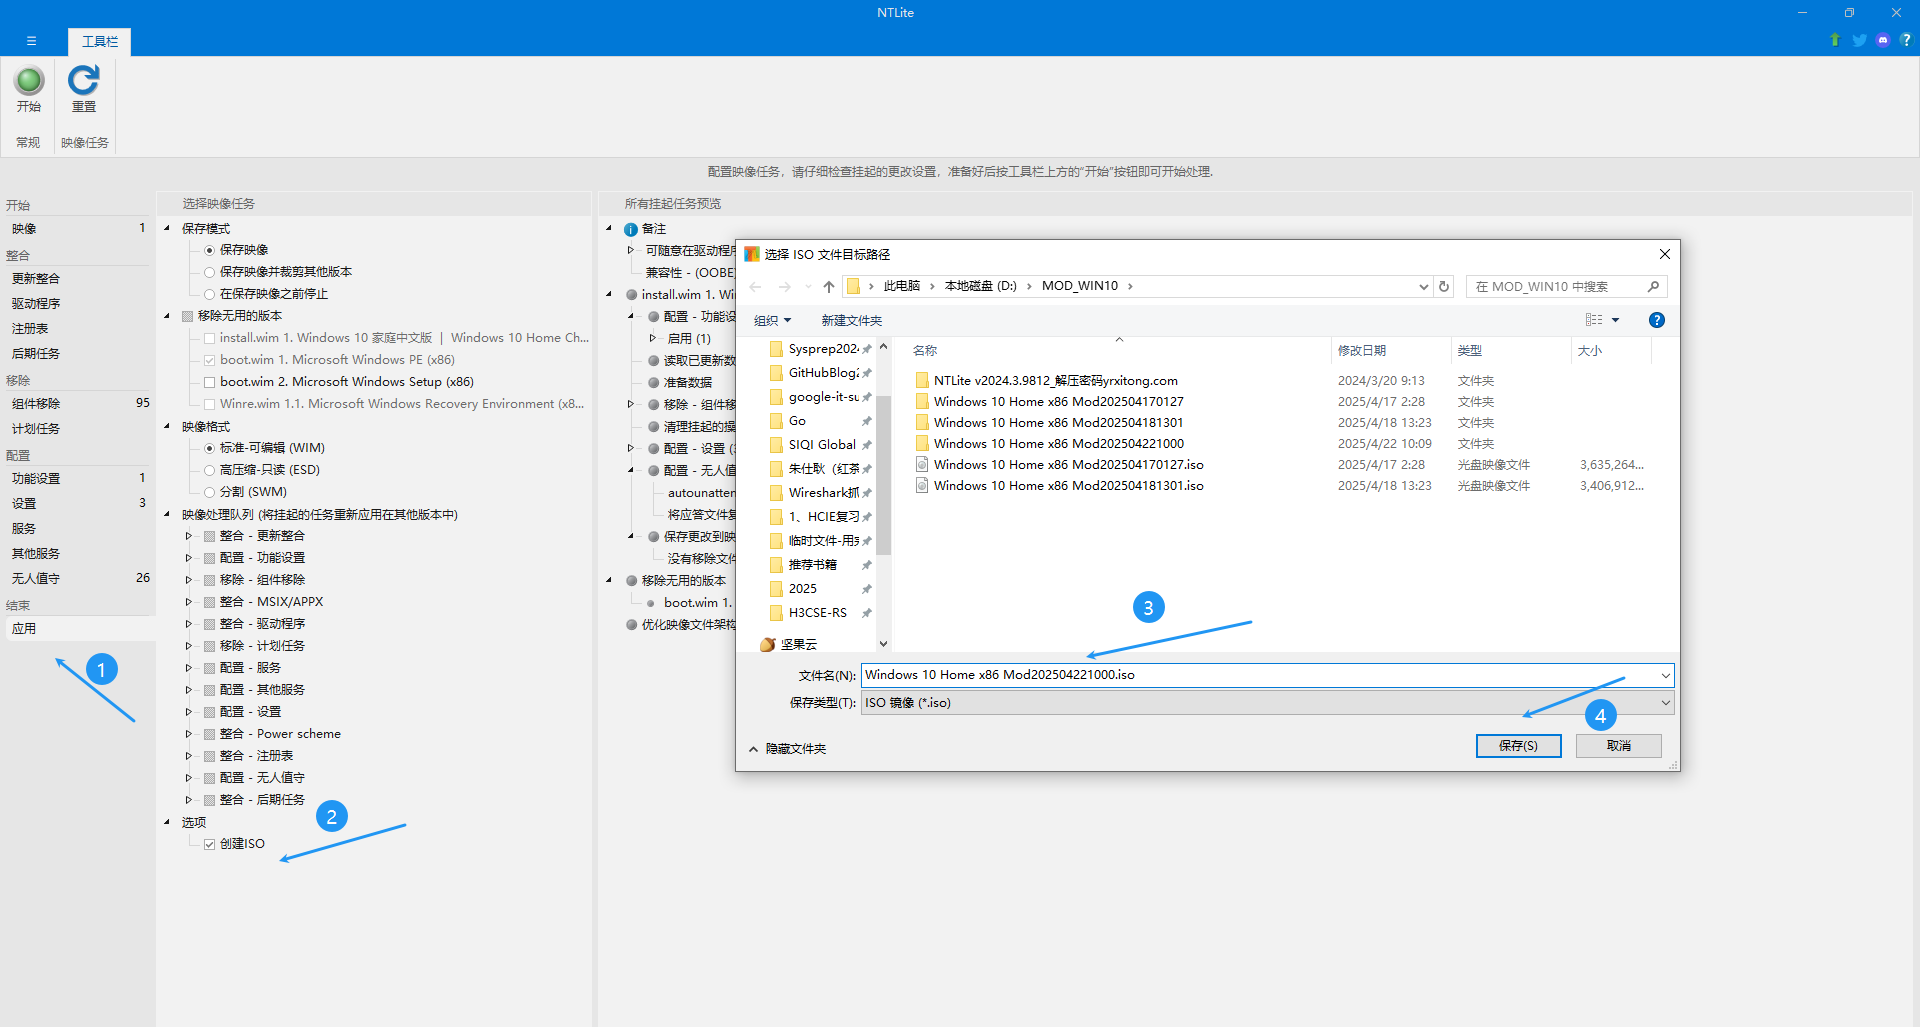Select the Mod202504170127.iso file
Viewport: 1920px width, 1027px height.
point(1068,465)
